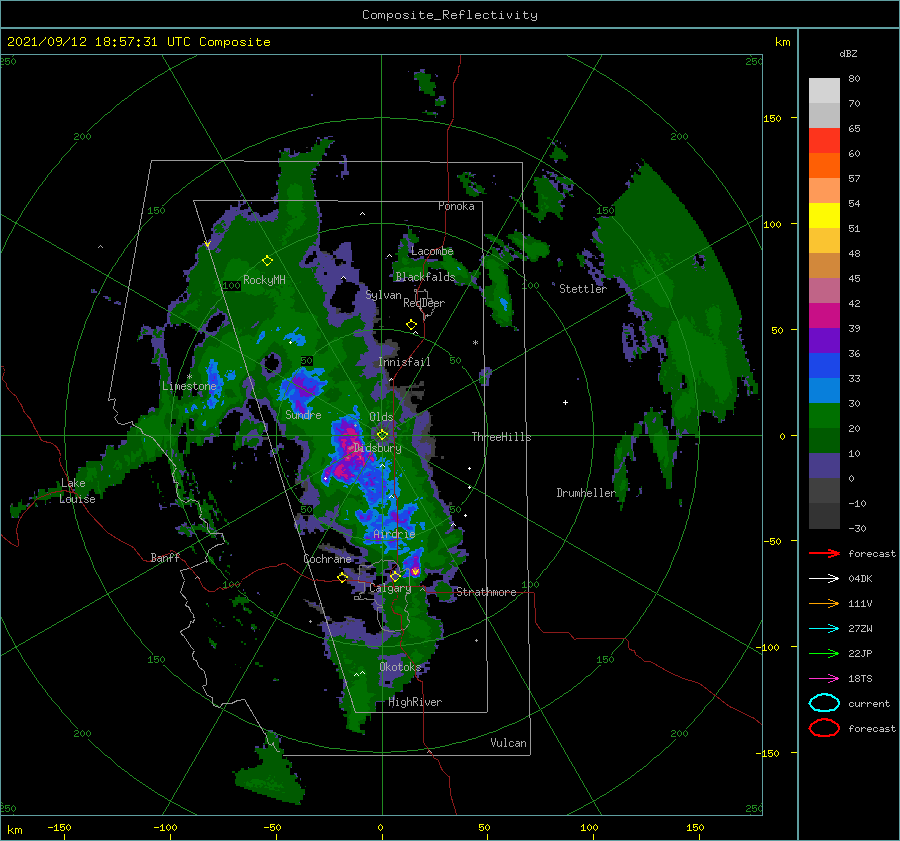Click the Vulcan city label

[508, 743]
